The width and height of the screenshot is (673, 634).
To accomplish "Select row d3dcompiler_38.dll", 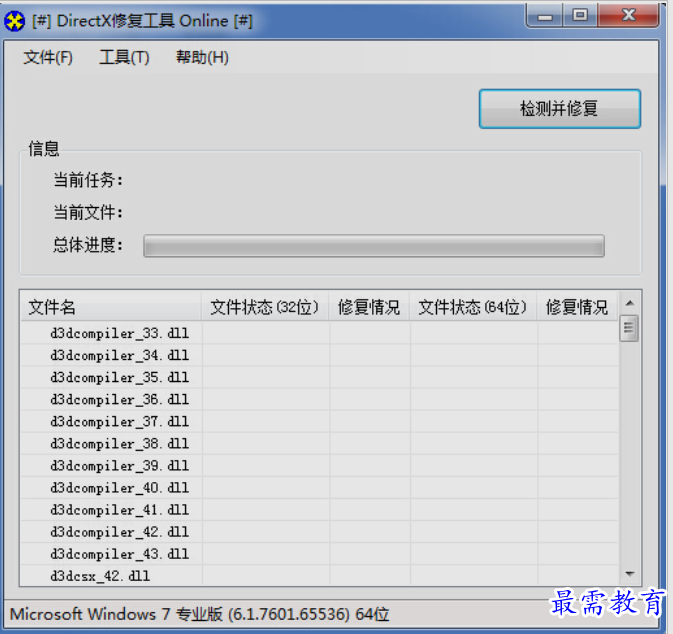I will [x=320, y=444].
